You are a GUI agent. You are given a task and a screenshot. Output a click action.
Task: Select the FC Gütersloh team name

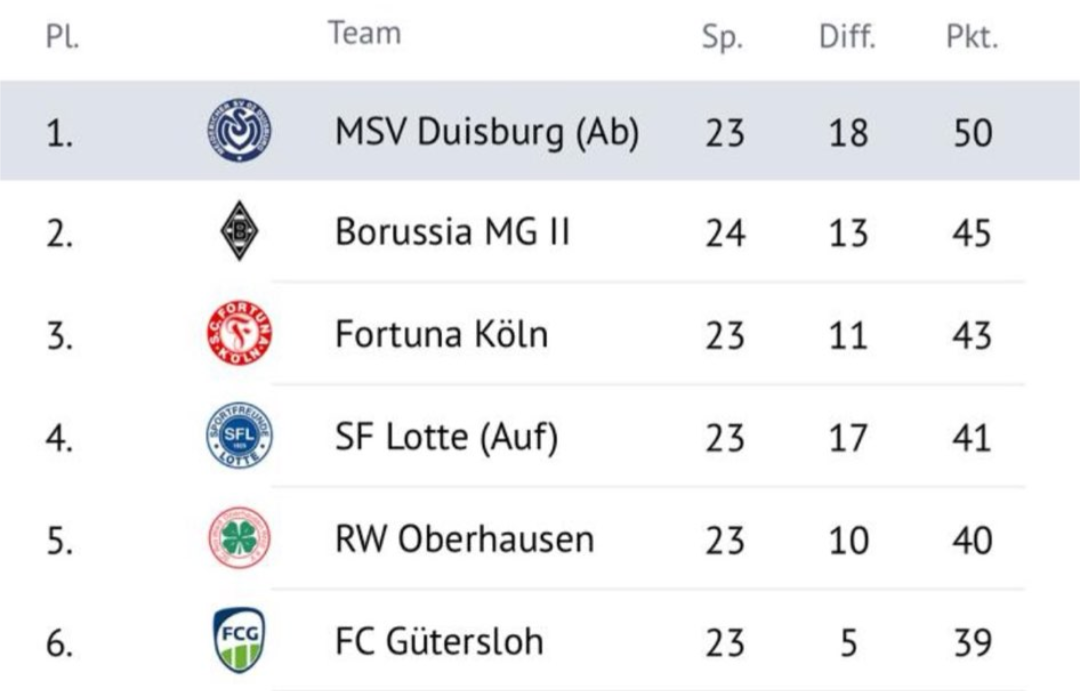click(x=439, y=641)
